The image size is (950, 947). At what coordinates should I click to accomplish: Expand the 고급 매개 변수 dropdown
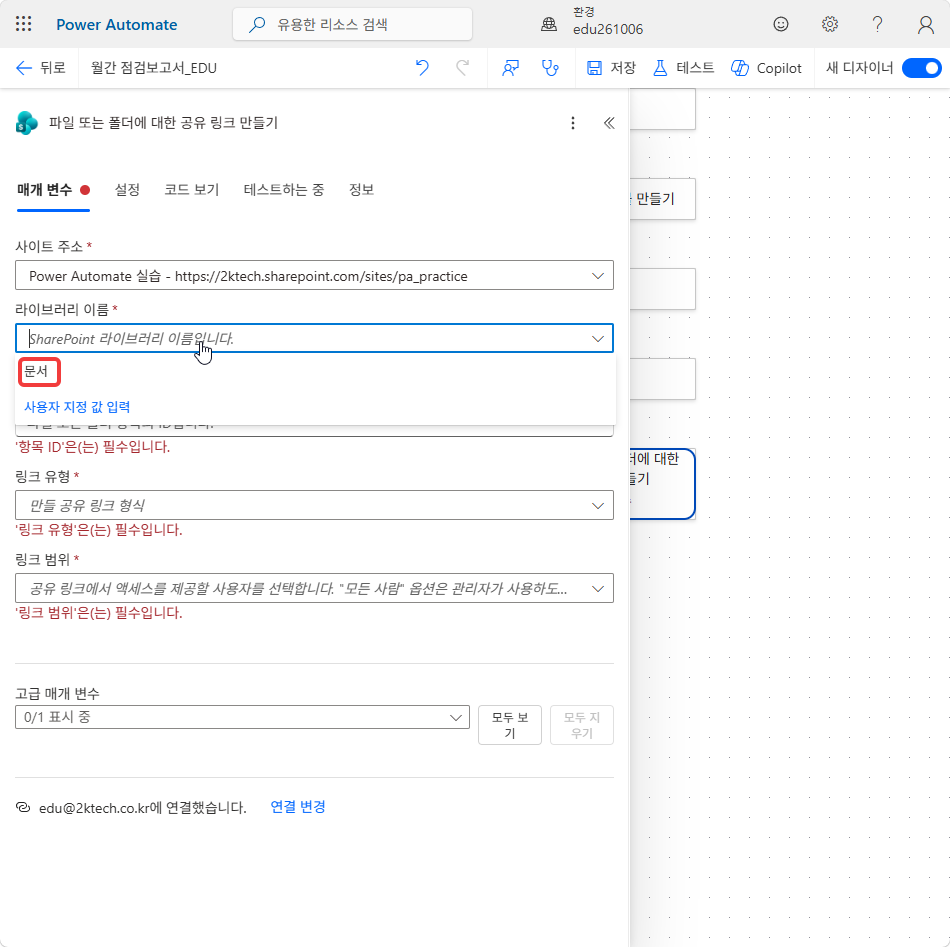tap(242, 717)
